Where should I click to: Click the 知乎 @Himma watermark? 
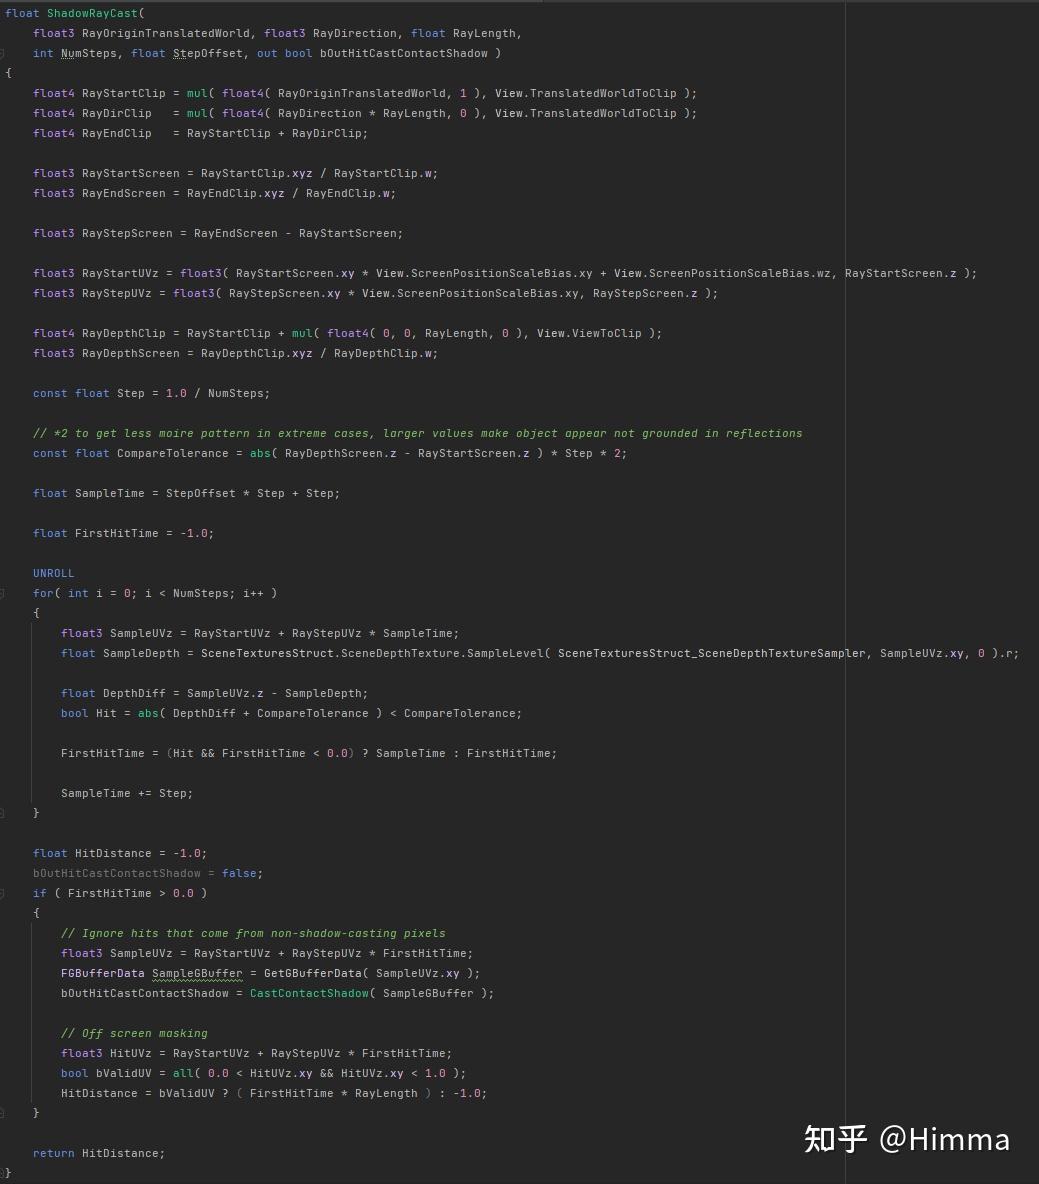(906, 1139)
